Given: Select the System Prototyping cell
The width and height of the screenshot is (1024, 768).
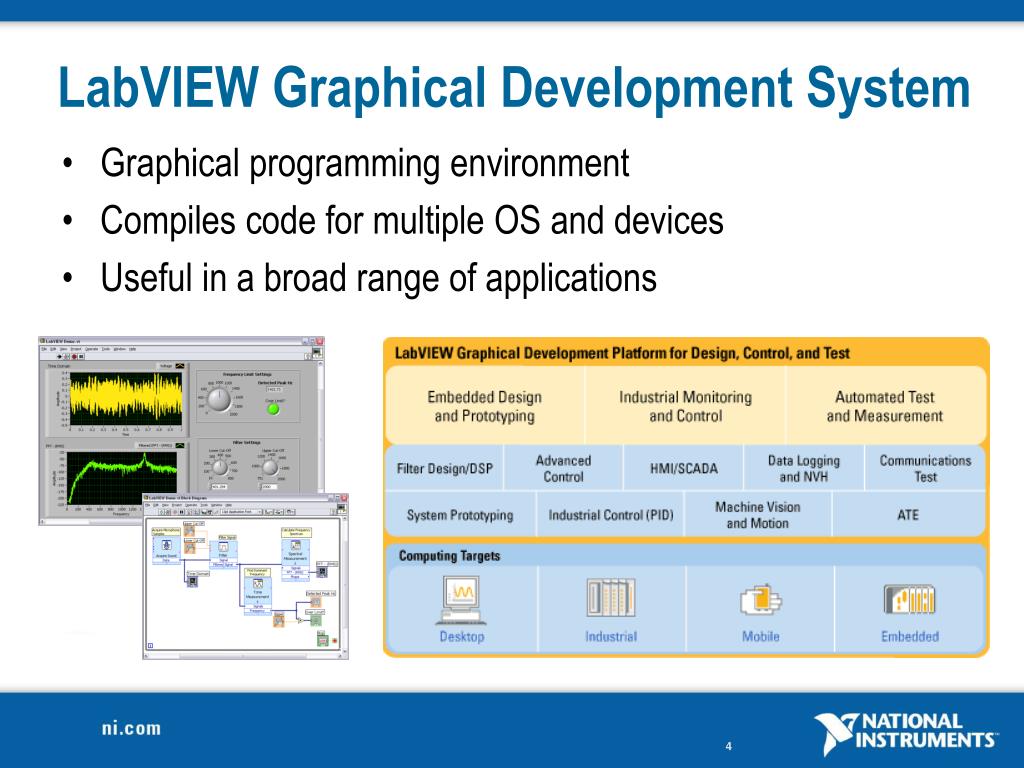Looking at the screenshot, I should click(x=460, y=515).
